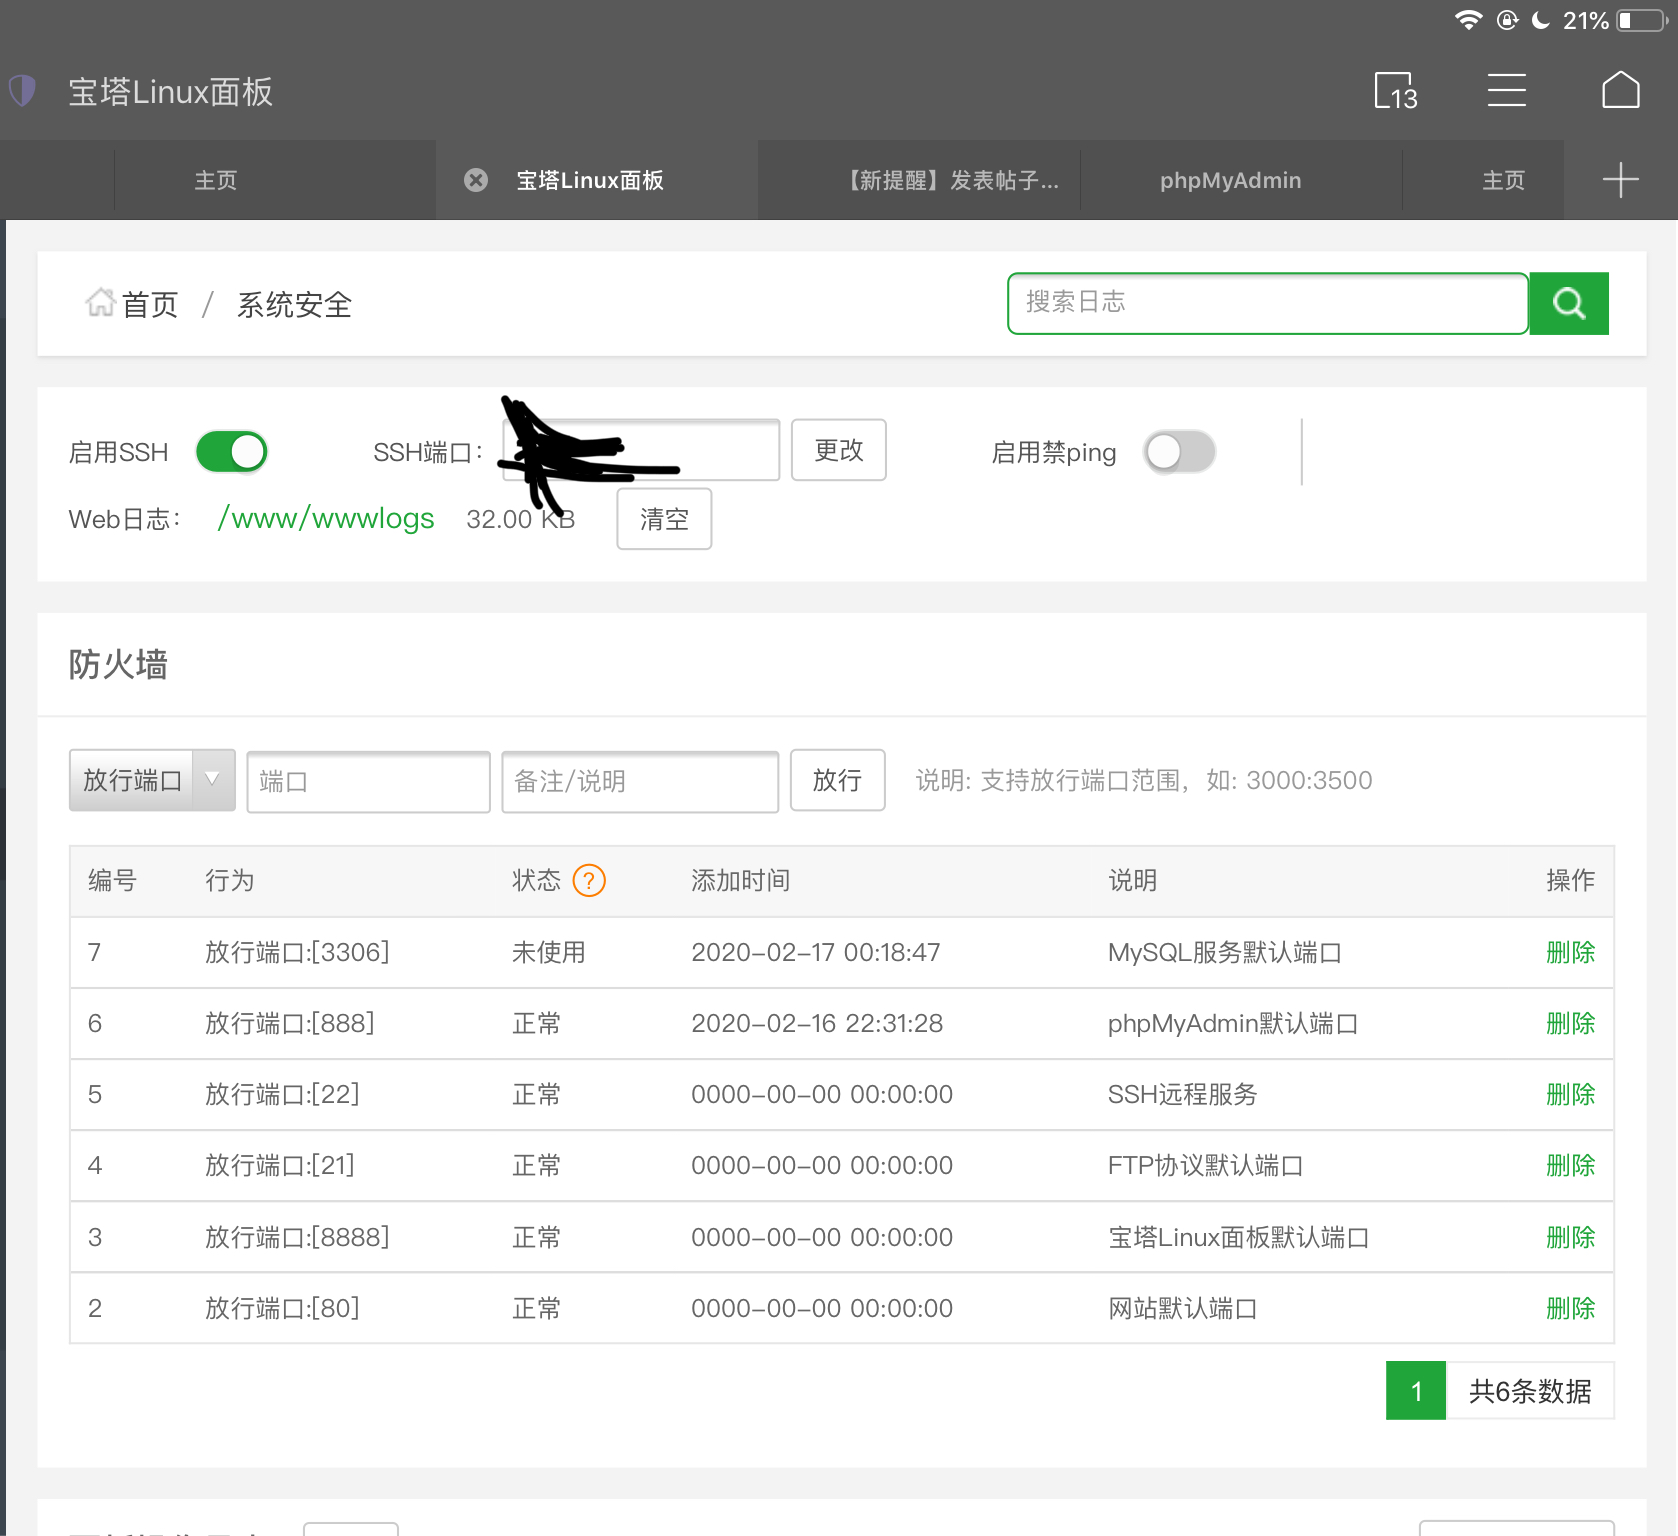Open the browser tab switcher showing 13
This screenshot has height=1536, width=1678.
pyautogui.click(x=1395, y=91)
